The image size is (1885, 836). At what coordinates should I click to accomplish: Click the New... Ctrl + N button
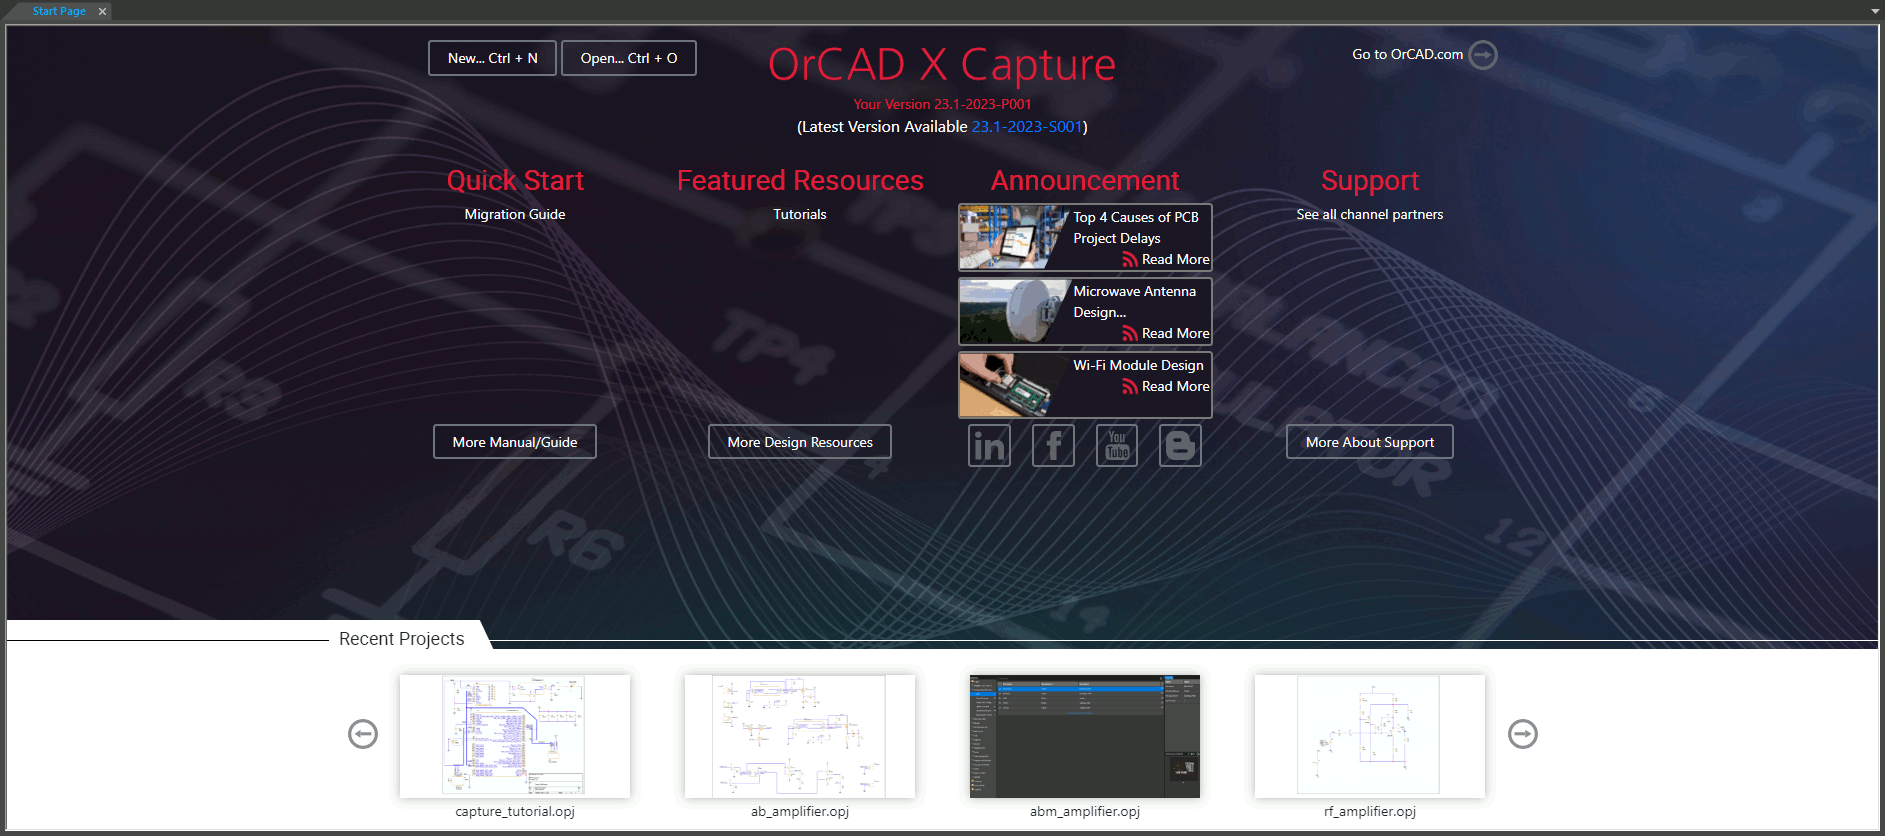click(492, 58)
